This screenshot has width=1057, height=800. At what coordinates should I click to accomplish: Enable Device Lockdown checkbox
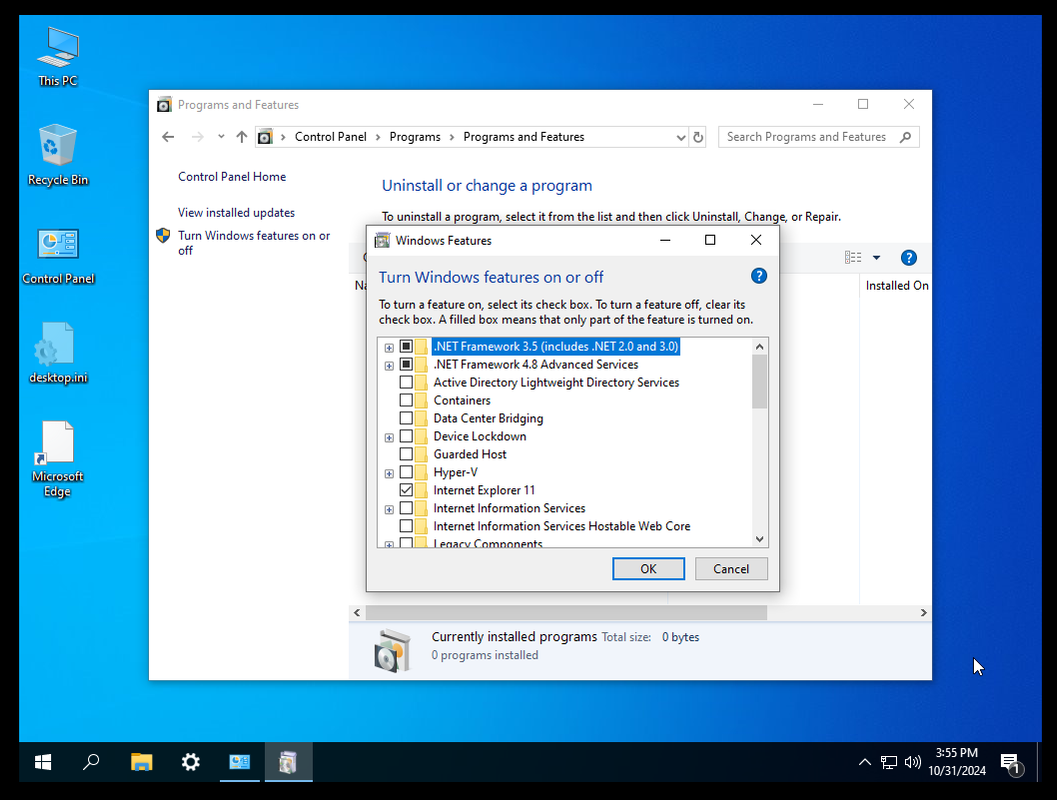point(406,436)
